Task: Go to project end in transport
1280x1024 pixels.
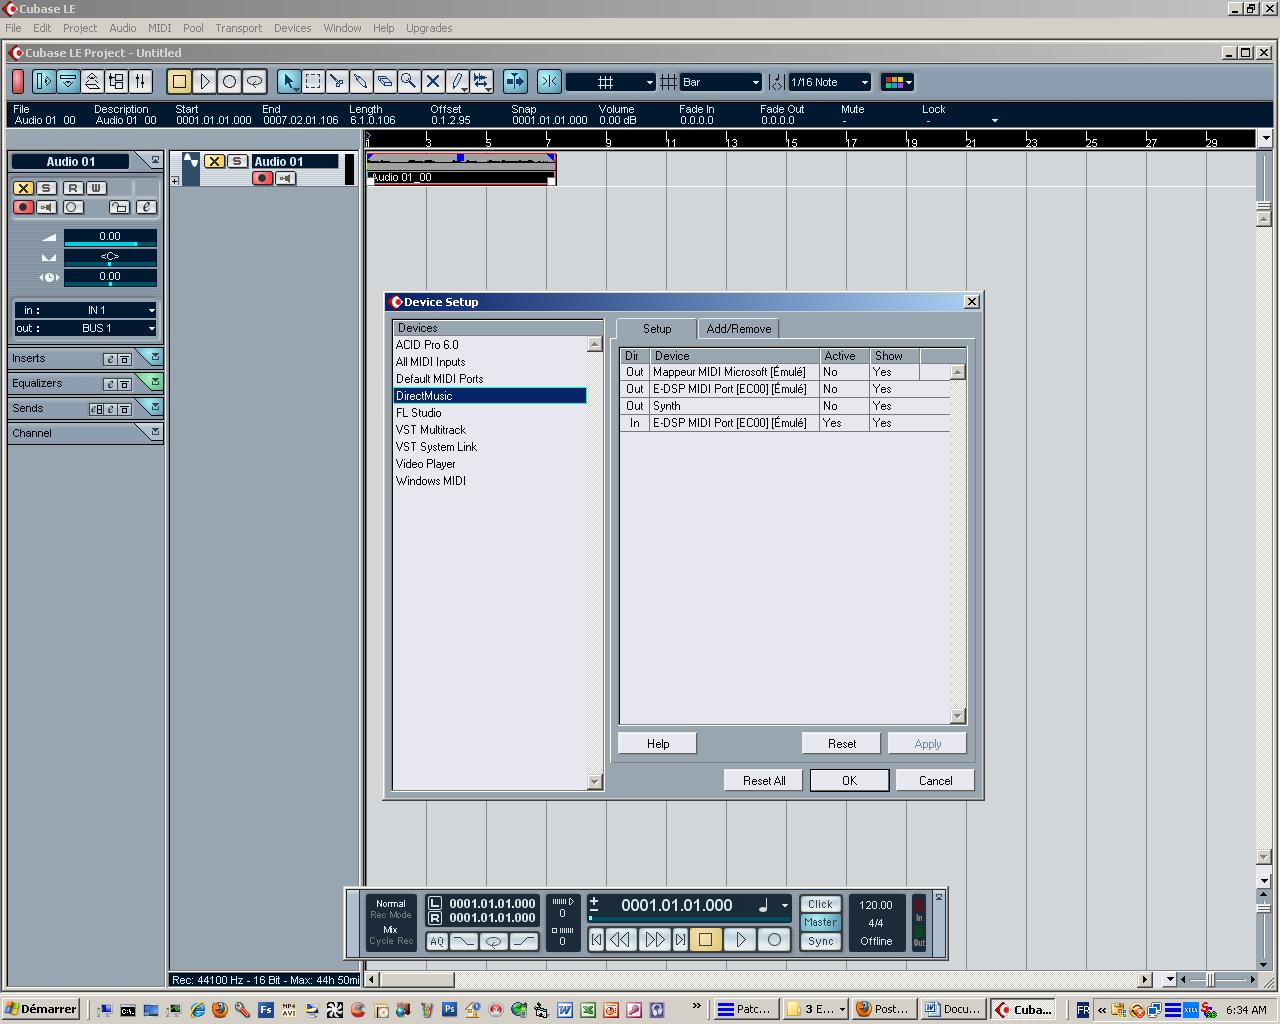Action: click(680, 940)
